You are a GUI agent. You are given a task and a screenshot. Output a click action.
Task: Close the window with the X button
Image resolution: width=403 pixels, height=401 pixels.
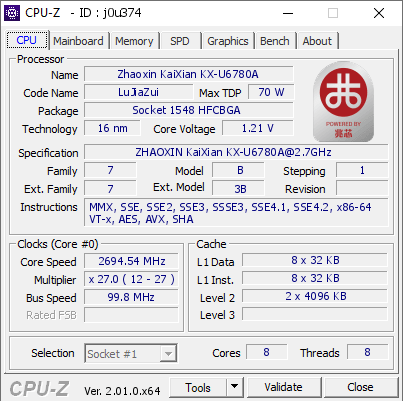point(379,13)
